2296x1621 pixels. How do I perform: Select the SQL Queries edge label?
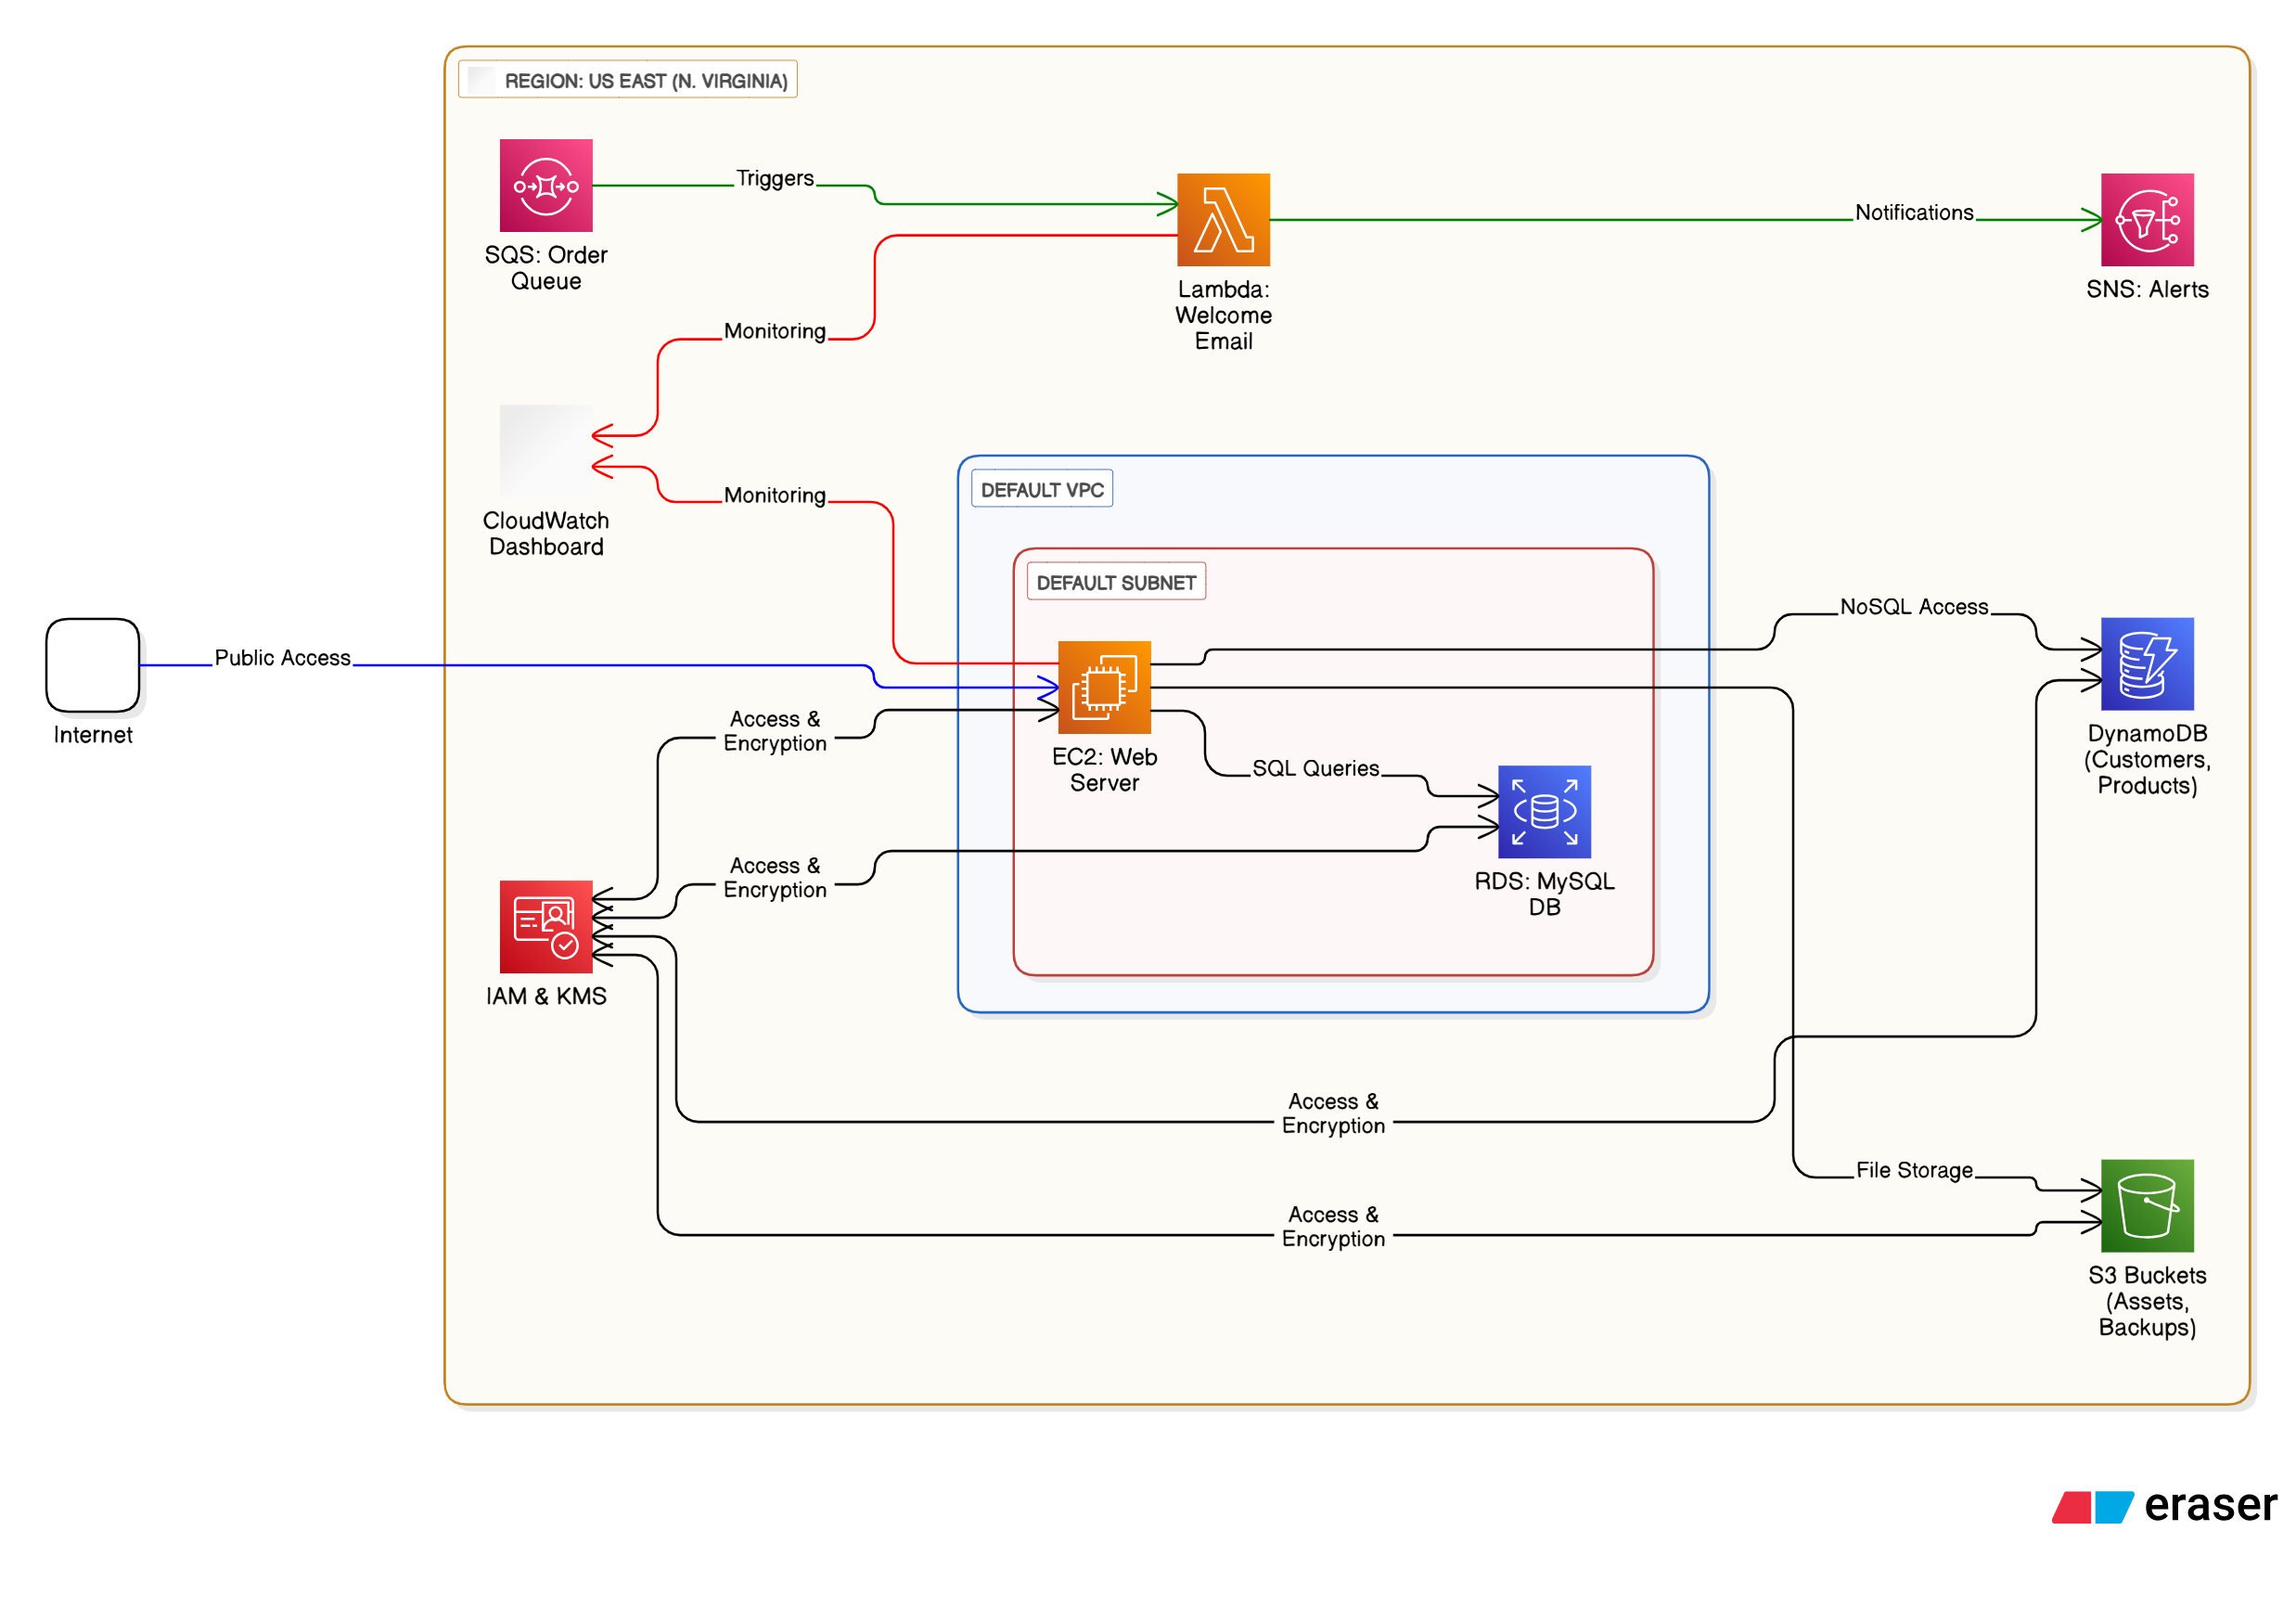[1316, 768]
